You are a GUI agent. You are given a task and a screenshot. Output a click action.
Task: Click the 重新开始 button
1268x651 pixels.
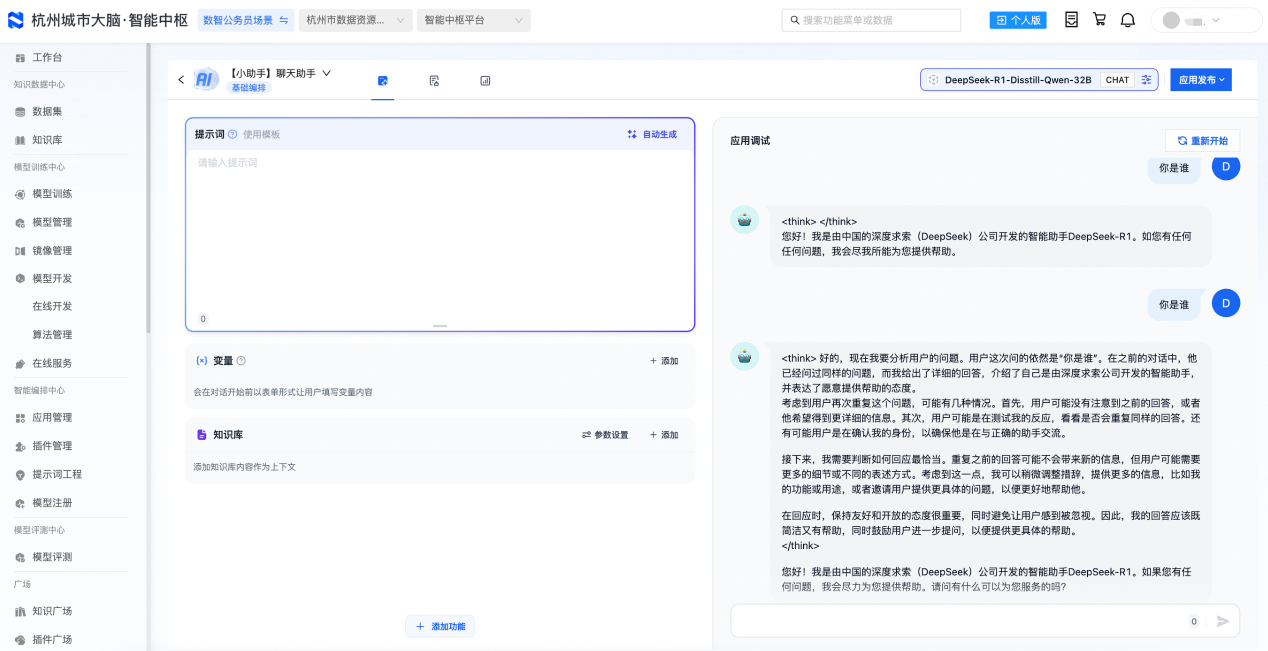1202,141
